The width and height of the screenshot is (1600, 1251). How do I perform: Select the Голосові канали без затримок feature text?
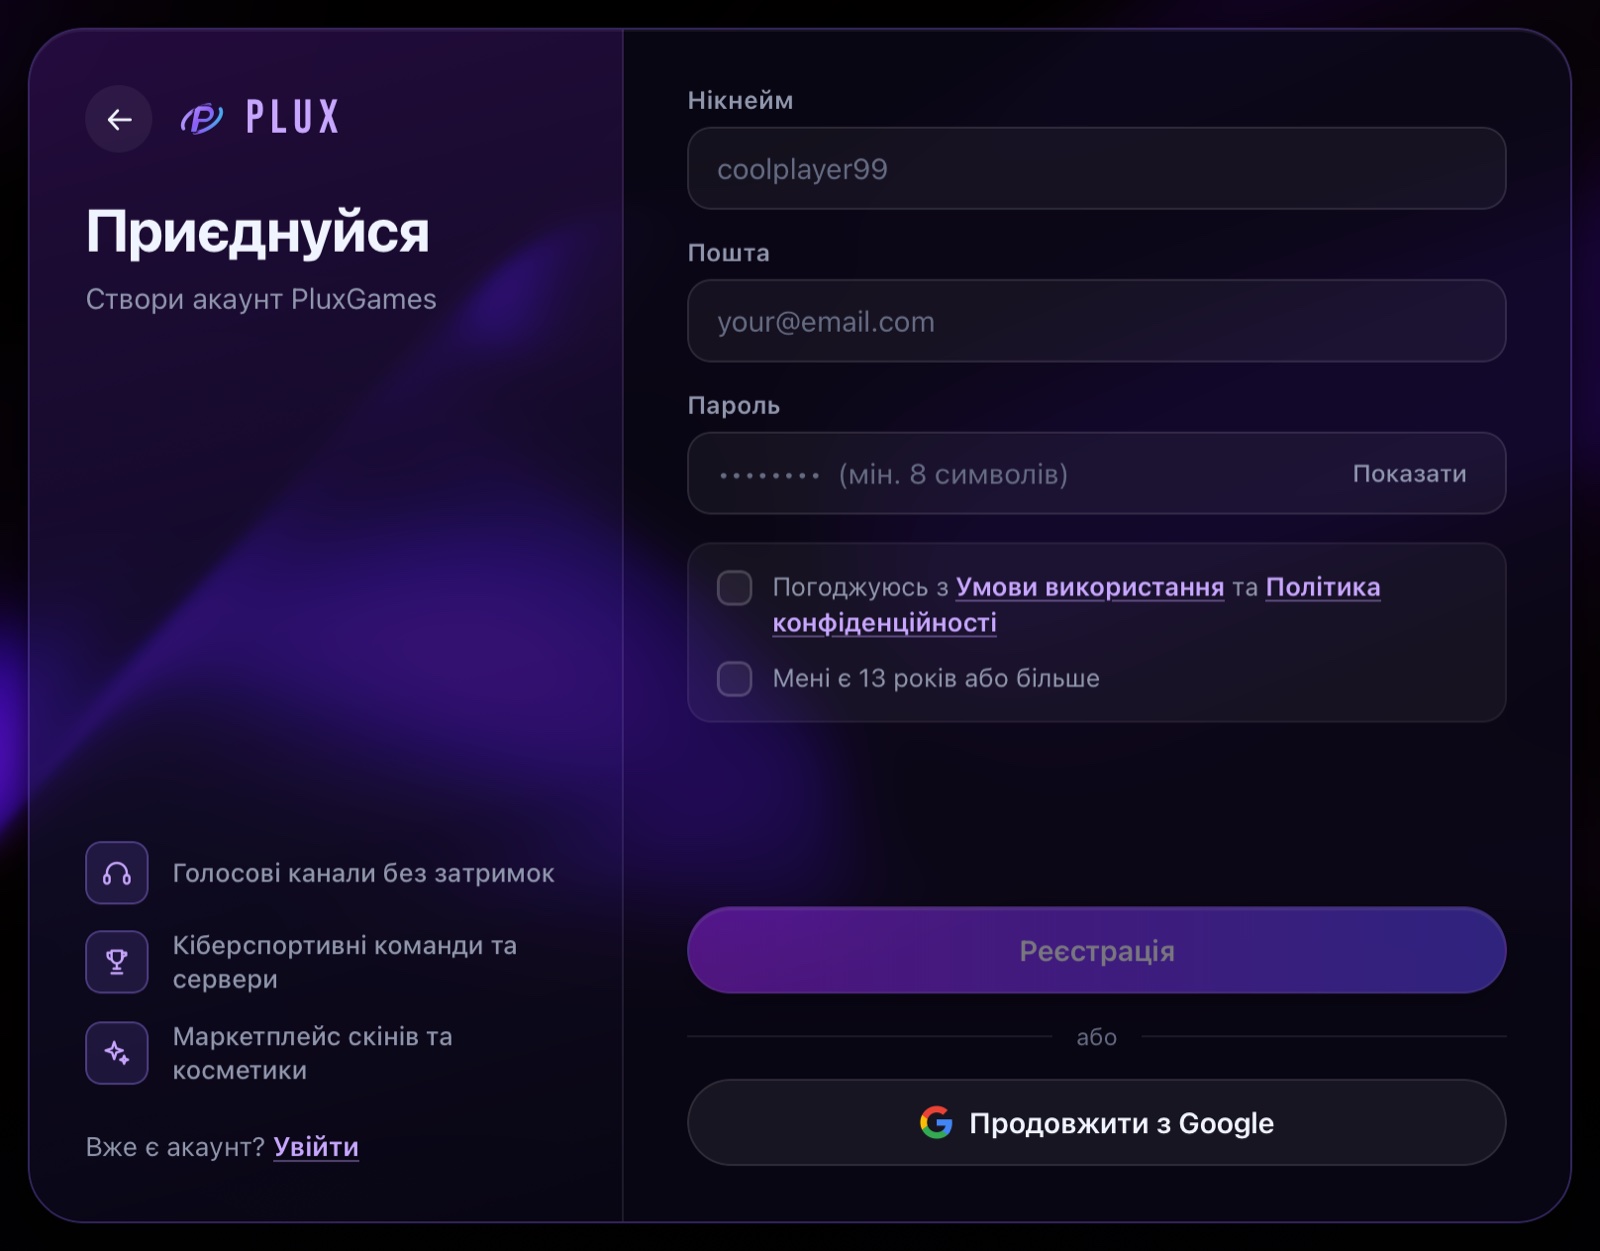[363, 873]
